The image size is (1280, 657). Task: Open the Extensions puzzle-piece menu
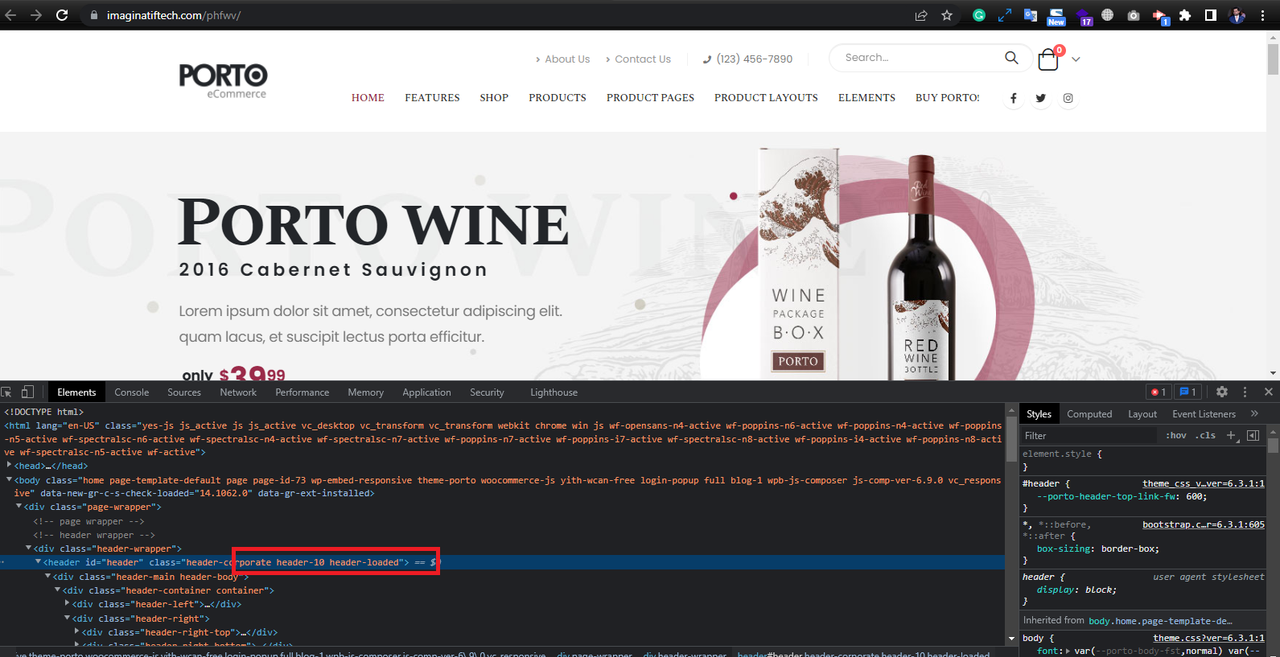click(x=1185, y=16)
